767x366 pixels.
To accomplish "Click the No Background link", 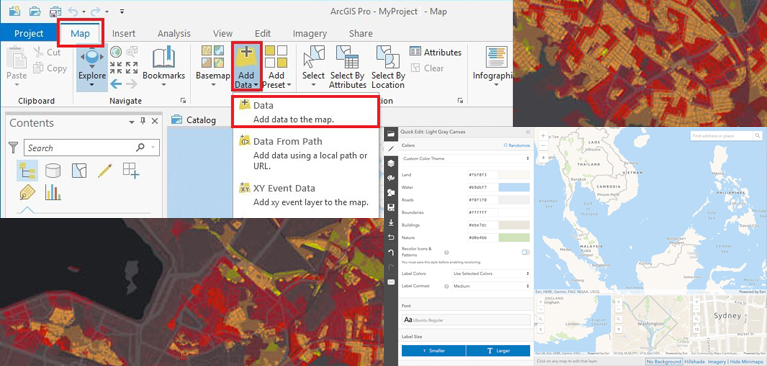I will coord(664,362).
